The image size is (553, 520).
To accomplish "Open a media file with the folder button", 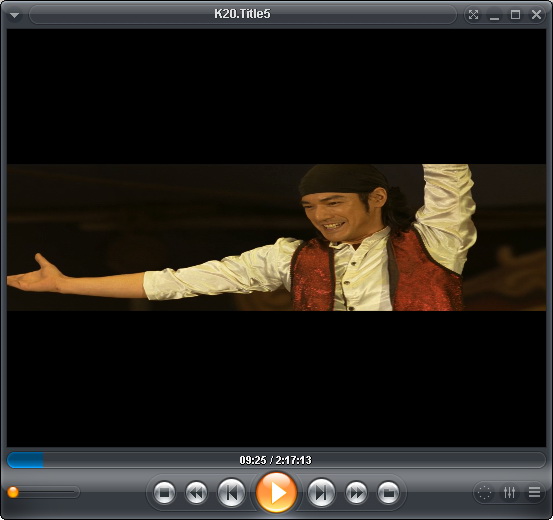I will pyautogui.click(x=388, y=492).
